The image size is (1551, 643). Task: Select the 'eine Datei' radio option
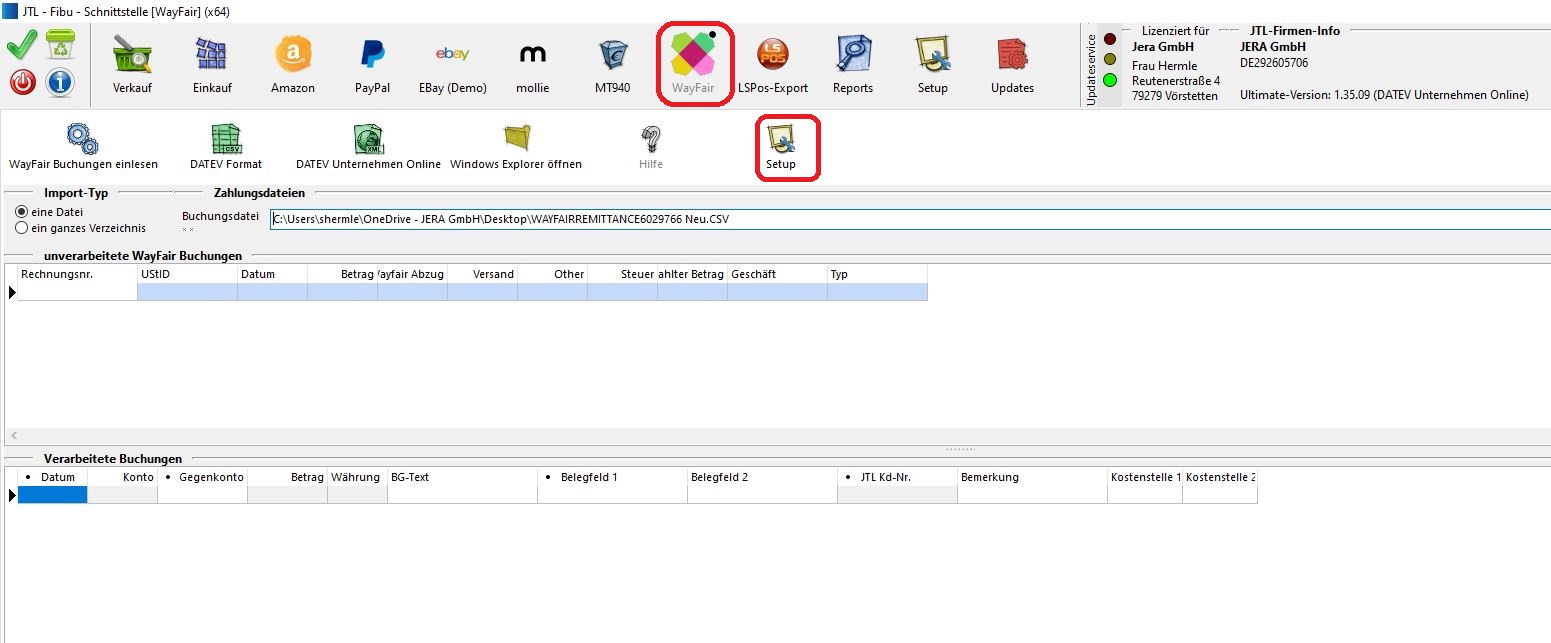coord(22,212)
